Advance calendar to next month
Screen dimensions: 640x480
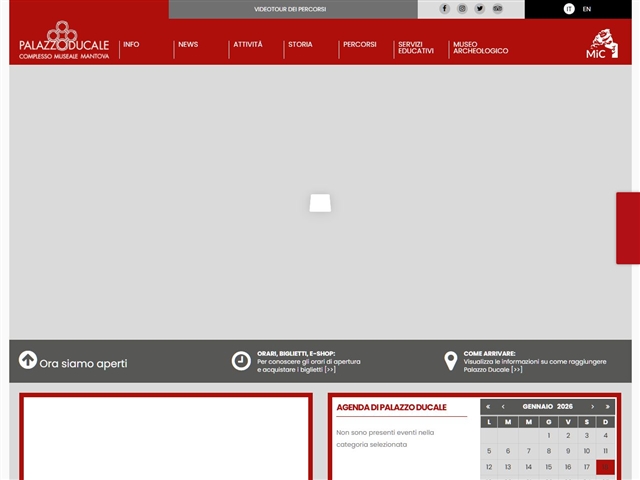click(x=592, y=407)
